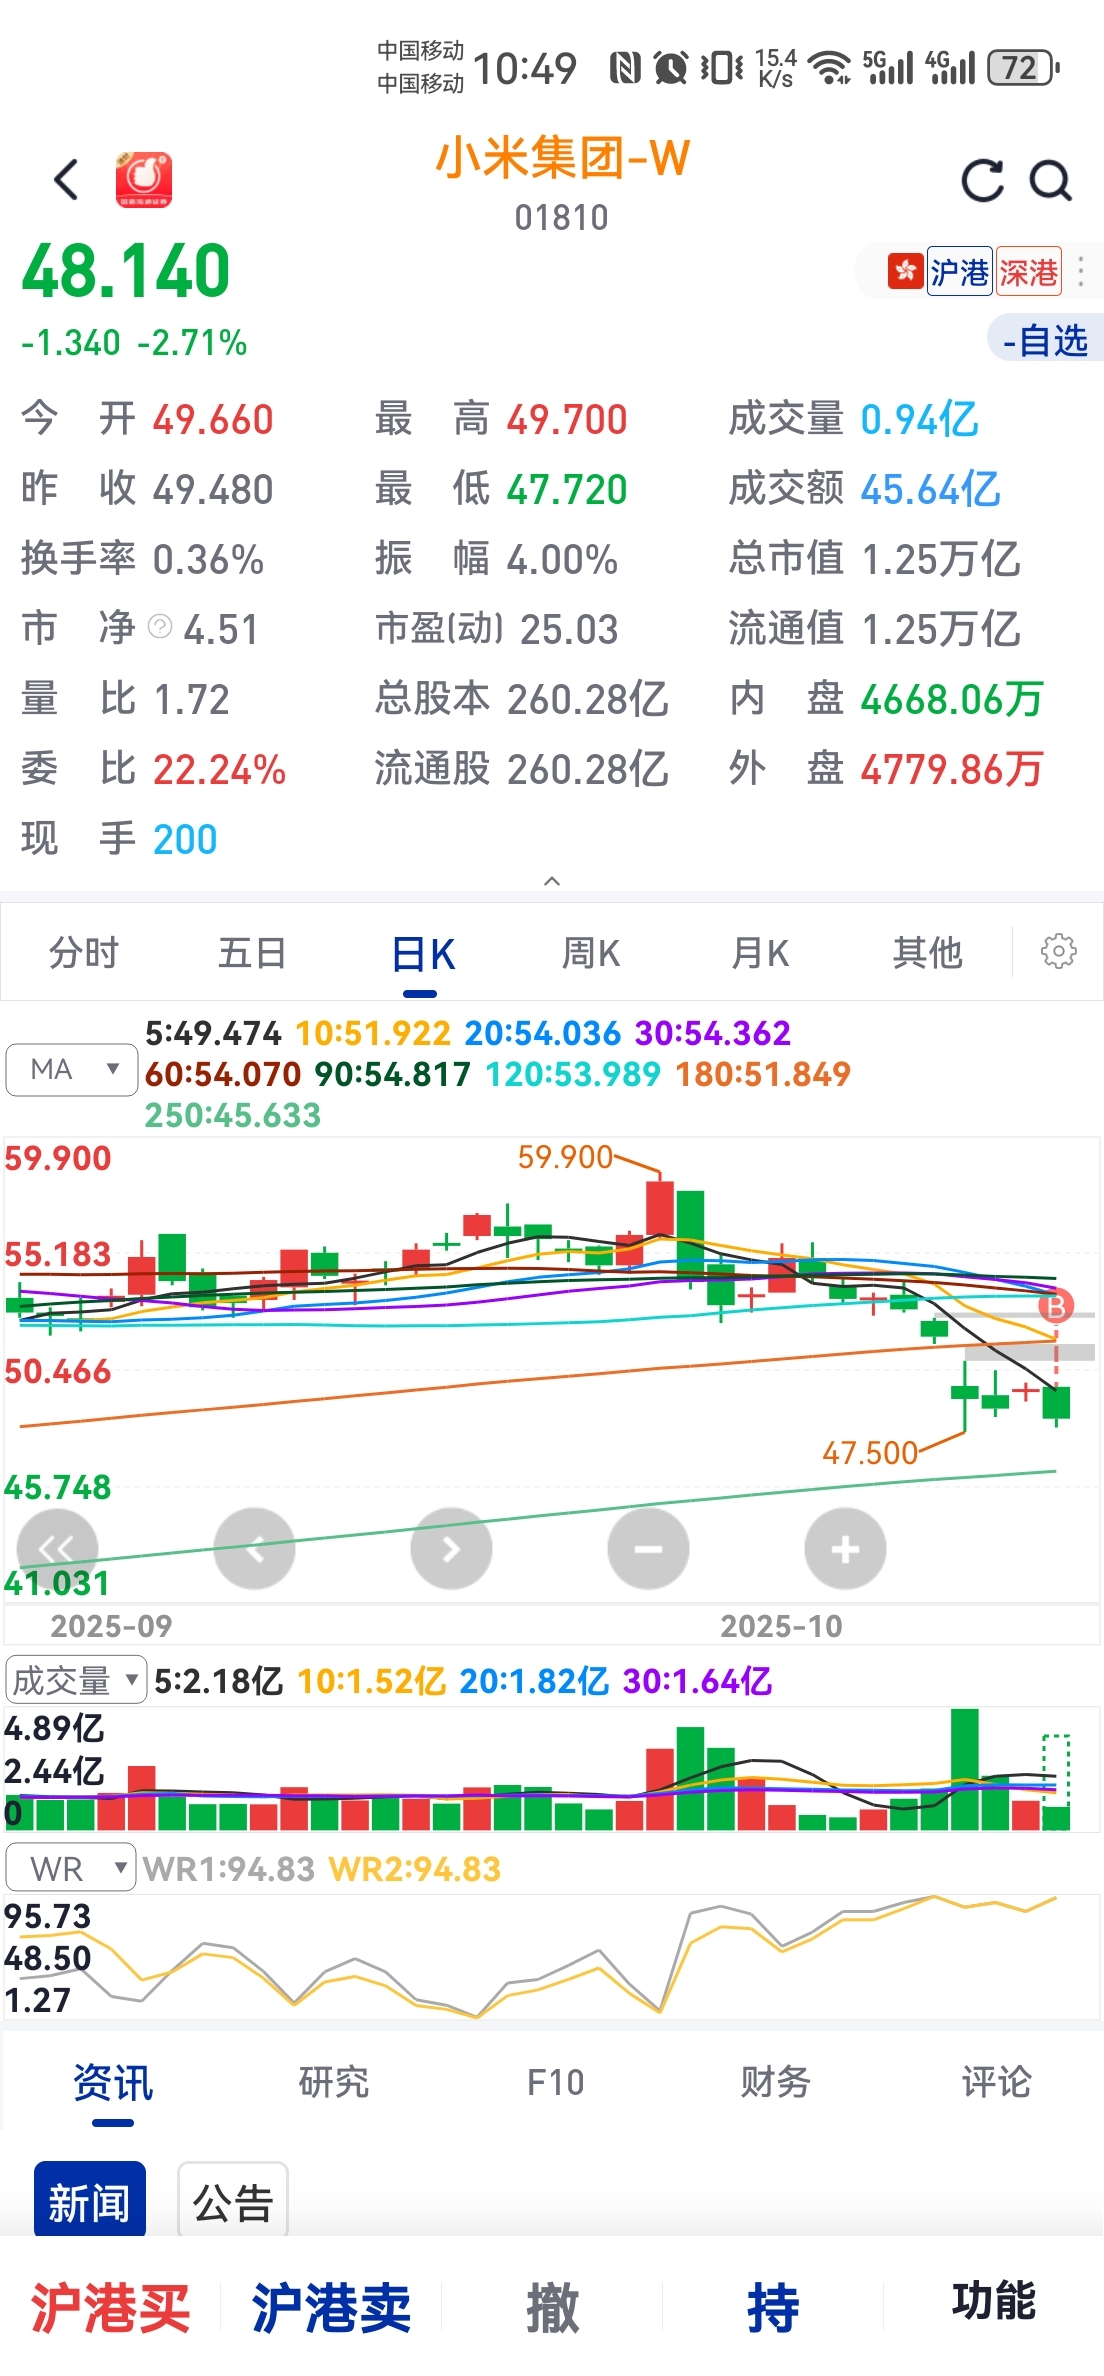Tap the WiFi status bar icon
Screen dimensions: 1104x2376
829,68
